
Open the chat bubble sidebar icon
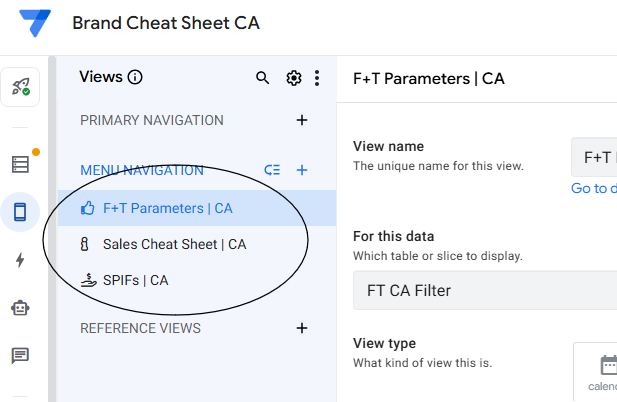20,355
